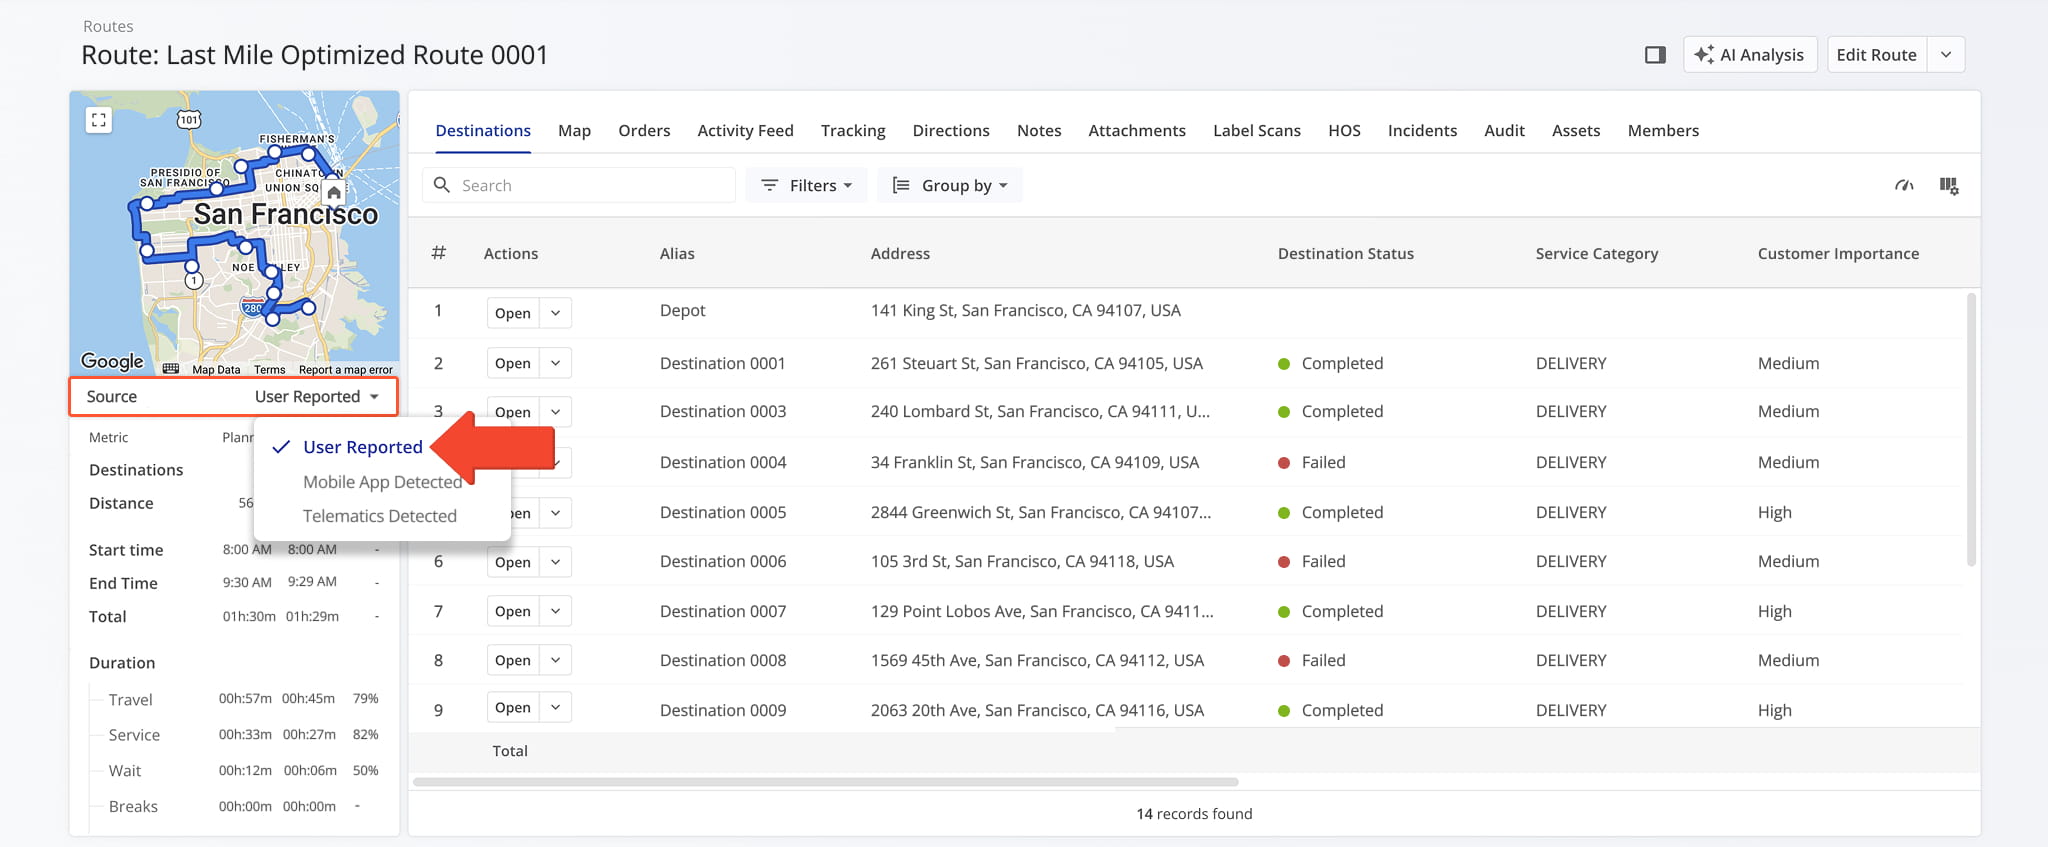The width and height of the screenshot is (2048, 847).
Task: Open the Orders tab
Action: point(644,131)
